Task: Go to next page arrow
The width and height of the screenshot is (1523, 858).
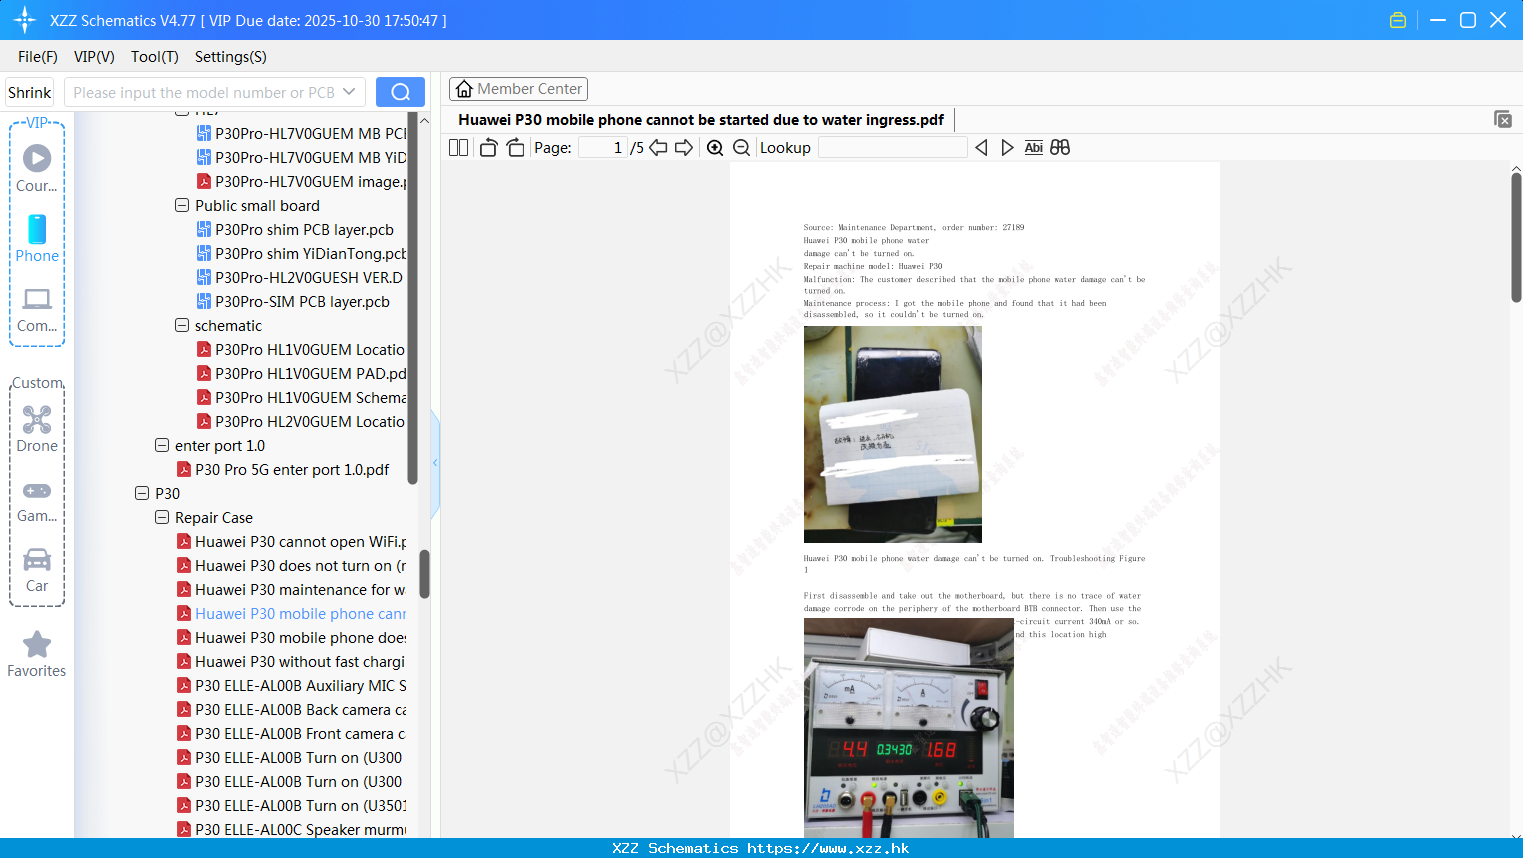Action: [x=684, y=148]
